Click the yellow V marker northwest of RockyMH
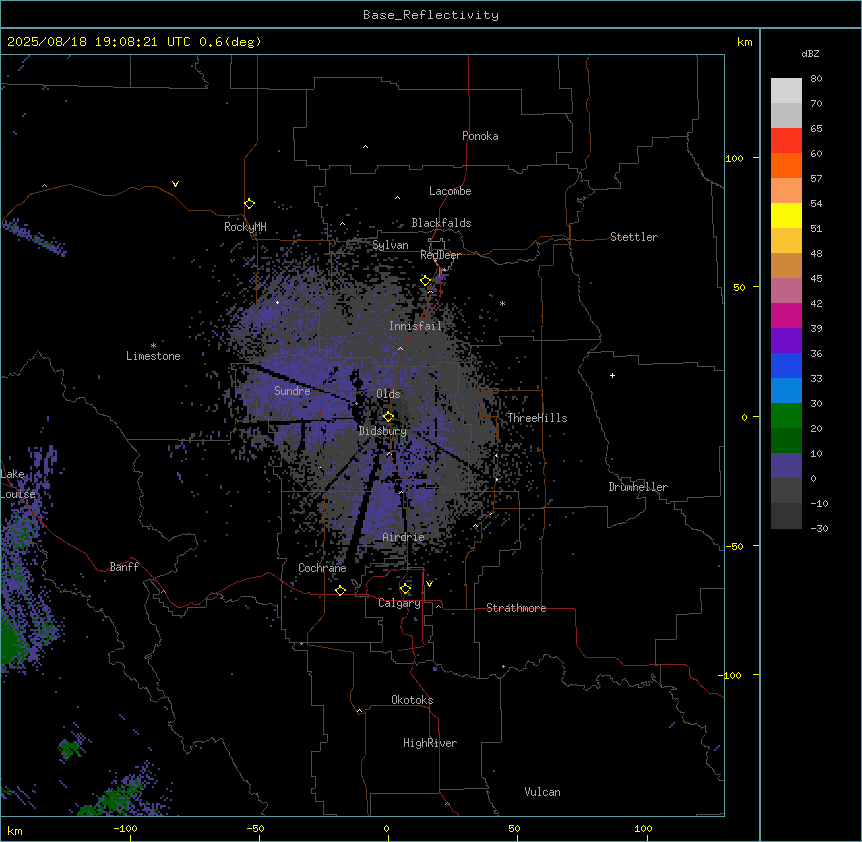 coord(175,184)
